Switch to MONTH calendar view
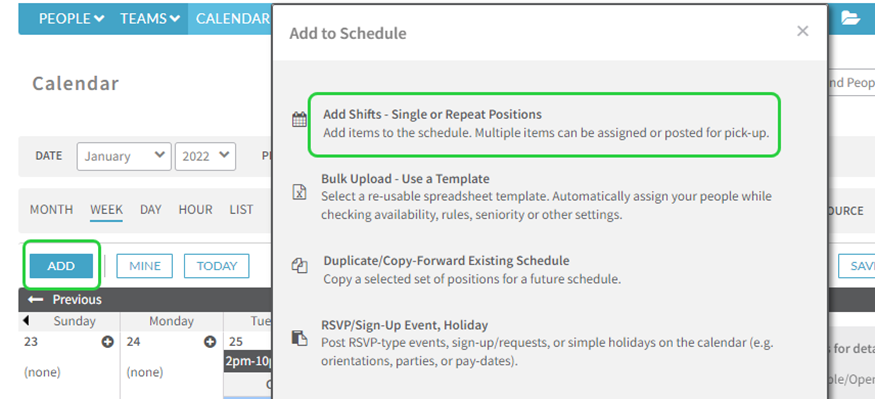This screenshot has width=875, height=399. click(x=51, y=210)
